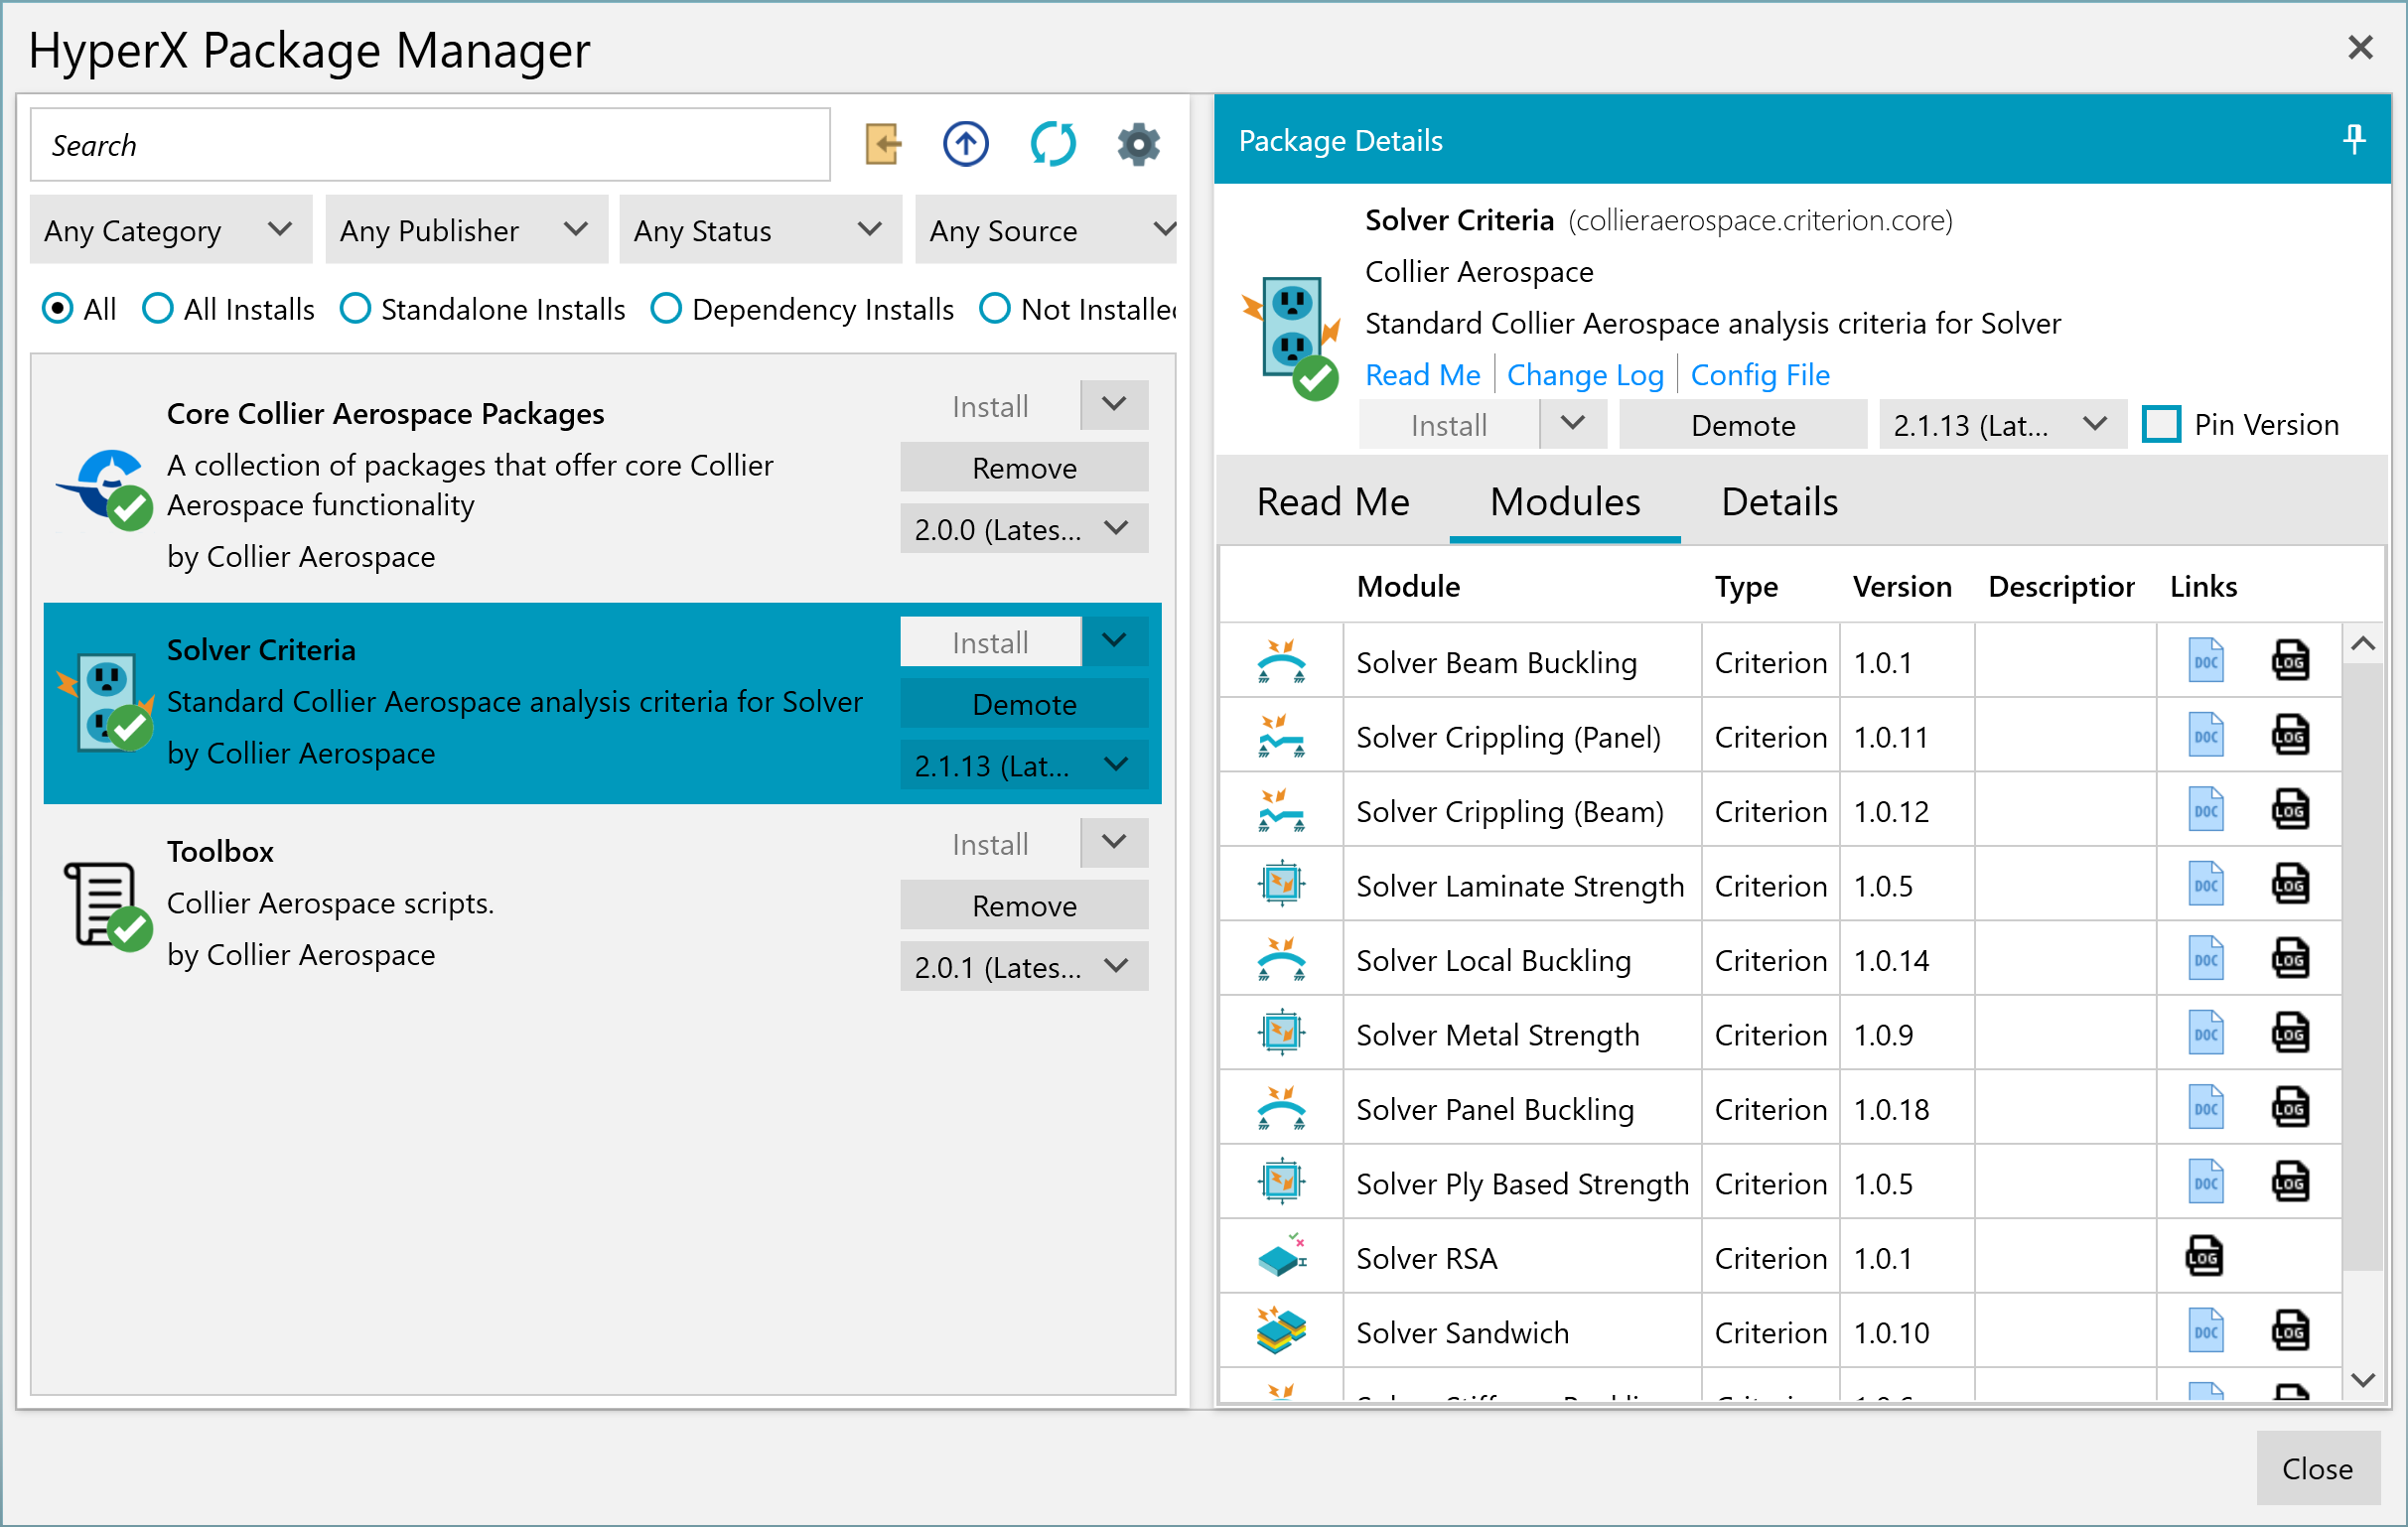Open DOC link for Solver Beam Buckling

(x=2205, y=660)
